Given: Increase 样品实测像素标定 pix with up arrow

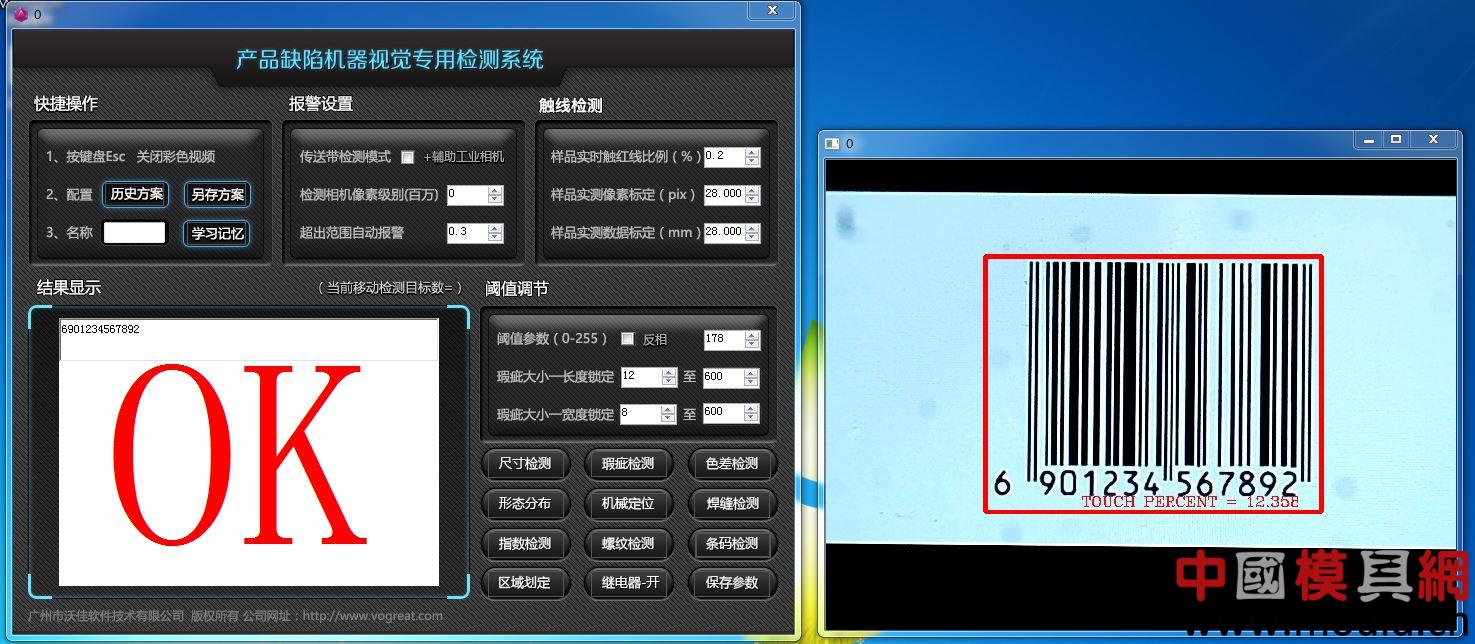Looking at the screenshot, I should (x=752, y=189).
